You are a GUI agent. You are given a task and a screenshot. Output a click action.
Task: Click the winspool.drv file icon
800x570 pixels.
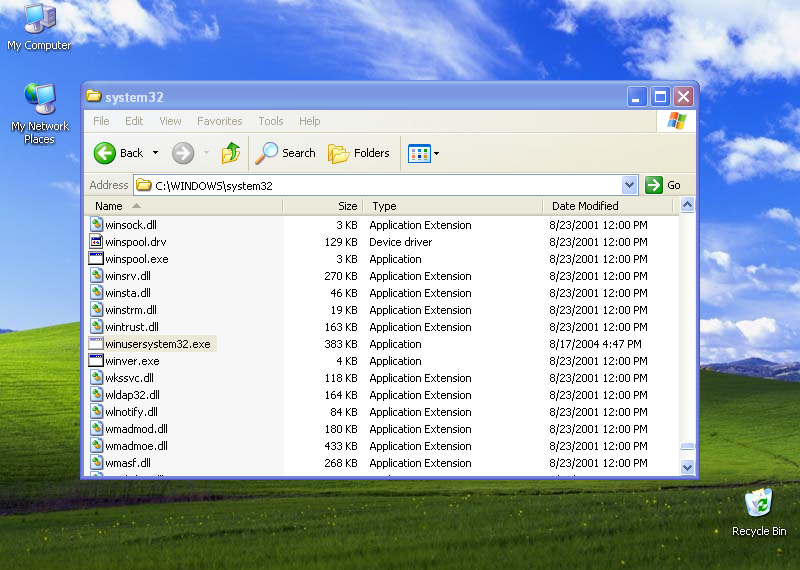coord(96,241)
